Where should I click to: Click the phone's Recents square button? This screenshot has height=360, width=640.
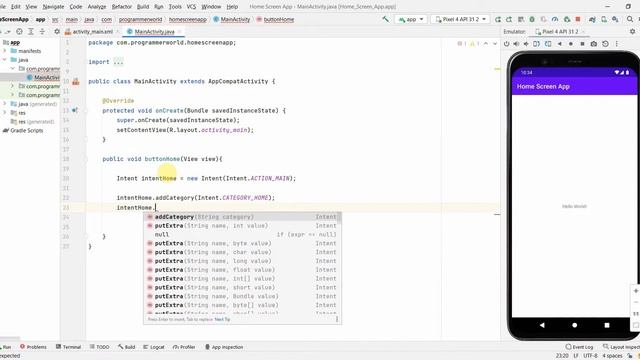pos(607,325)
